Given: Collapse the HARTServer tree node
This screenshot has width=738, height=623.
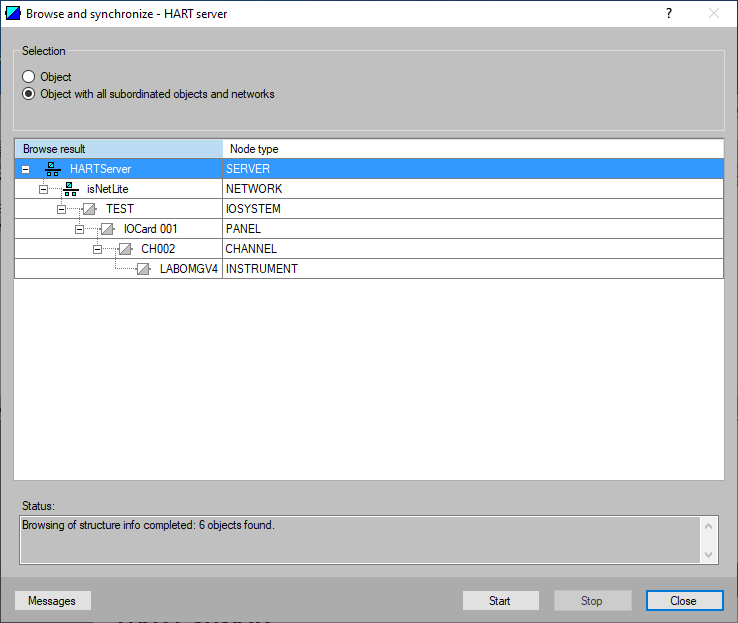Looking at the screenshot, I should click(x=25, y=169).
